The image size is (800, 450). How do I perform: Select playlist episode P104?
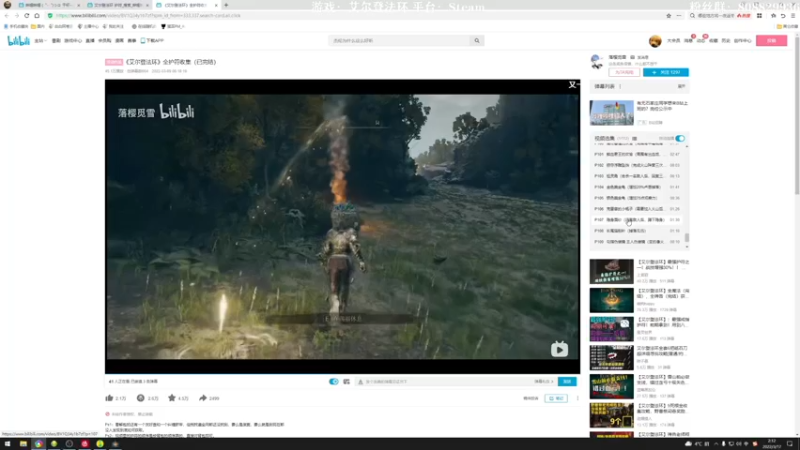point(637,187)
